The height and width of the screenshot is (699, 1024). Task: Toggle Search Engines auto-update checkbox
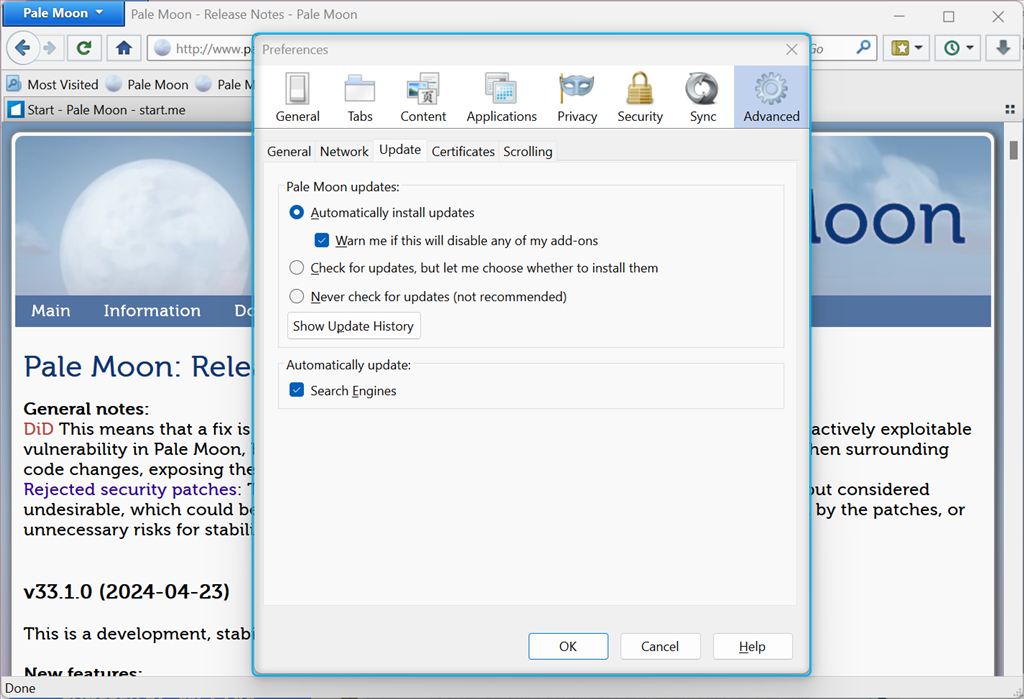tap(296, 390)
